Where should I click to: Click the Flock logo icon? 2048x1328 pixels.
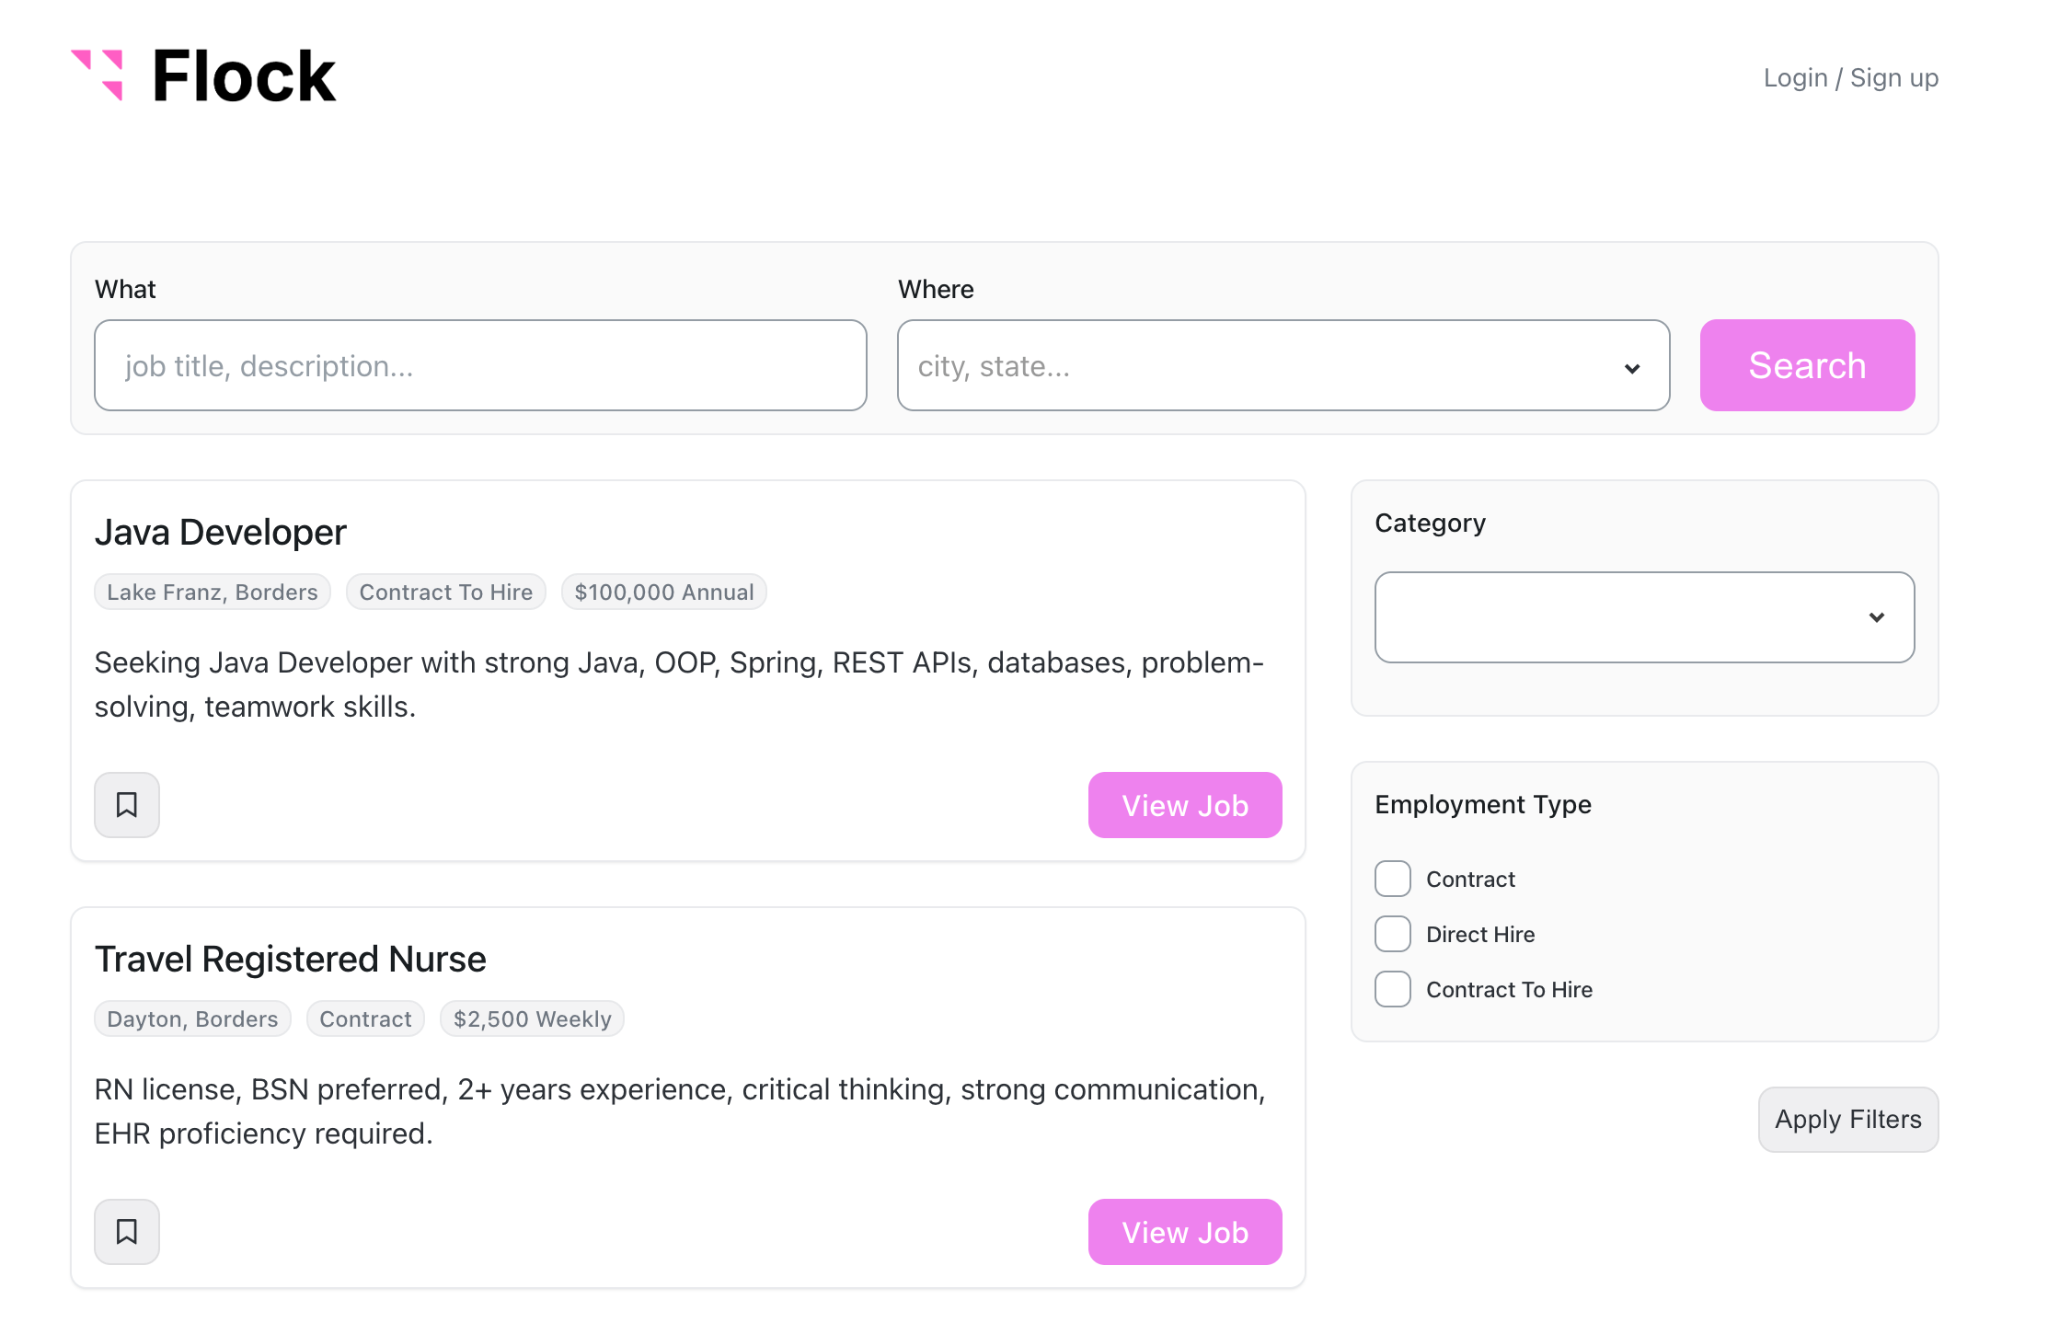[x=98, y=75]
